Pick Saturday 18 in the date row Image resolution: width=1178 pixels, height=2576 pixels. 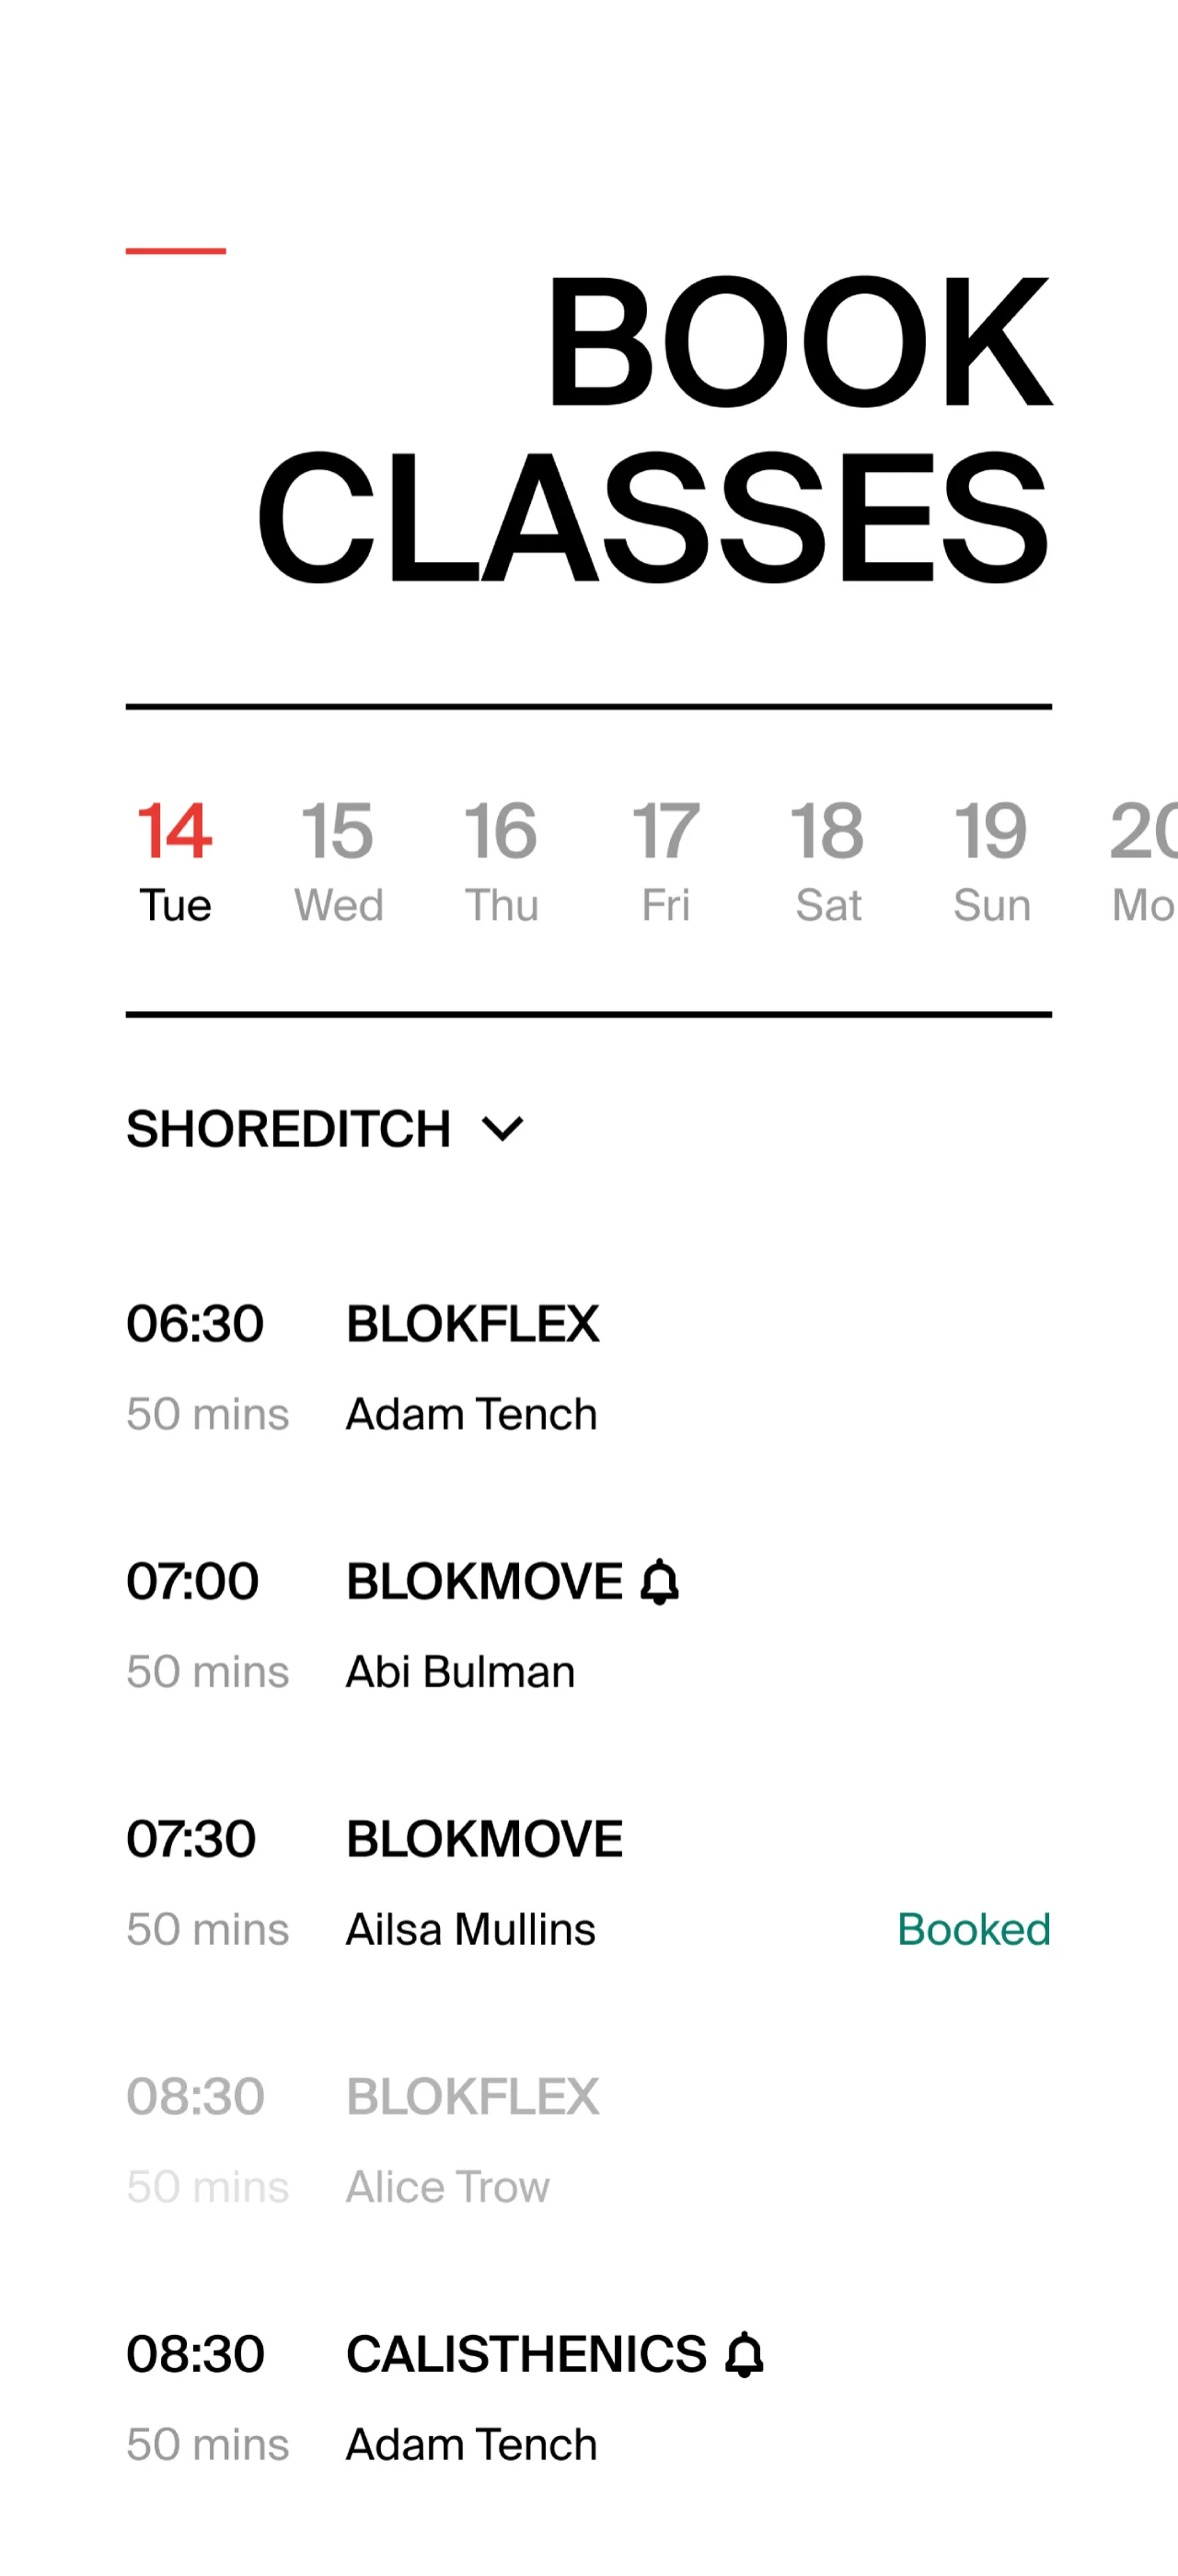[x=828, y=861]
